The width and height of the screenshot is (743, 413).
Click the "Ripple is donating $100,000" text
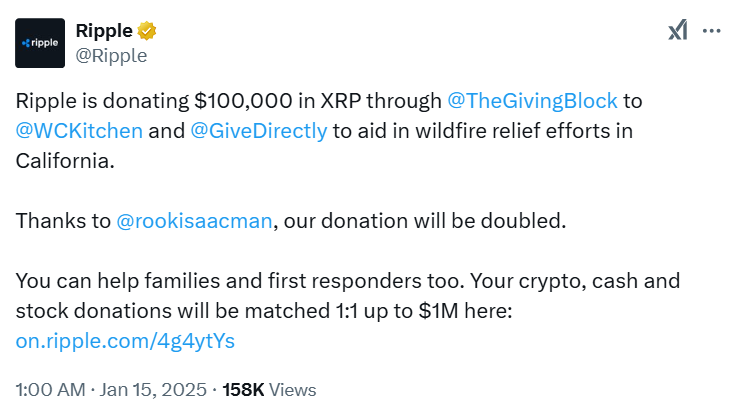click(154, 101)
